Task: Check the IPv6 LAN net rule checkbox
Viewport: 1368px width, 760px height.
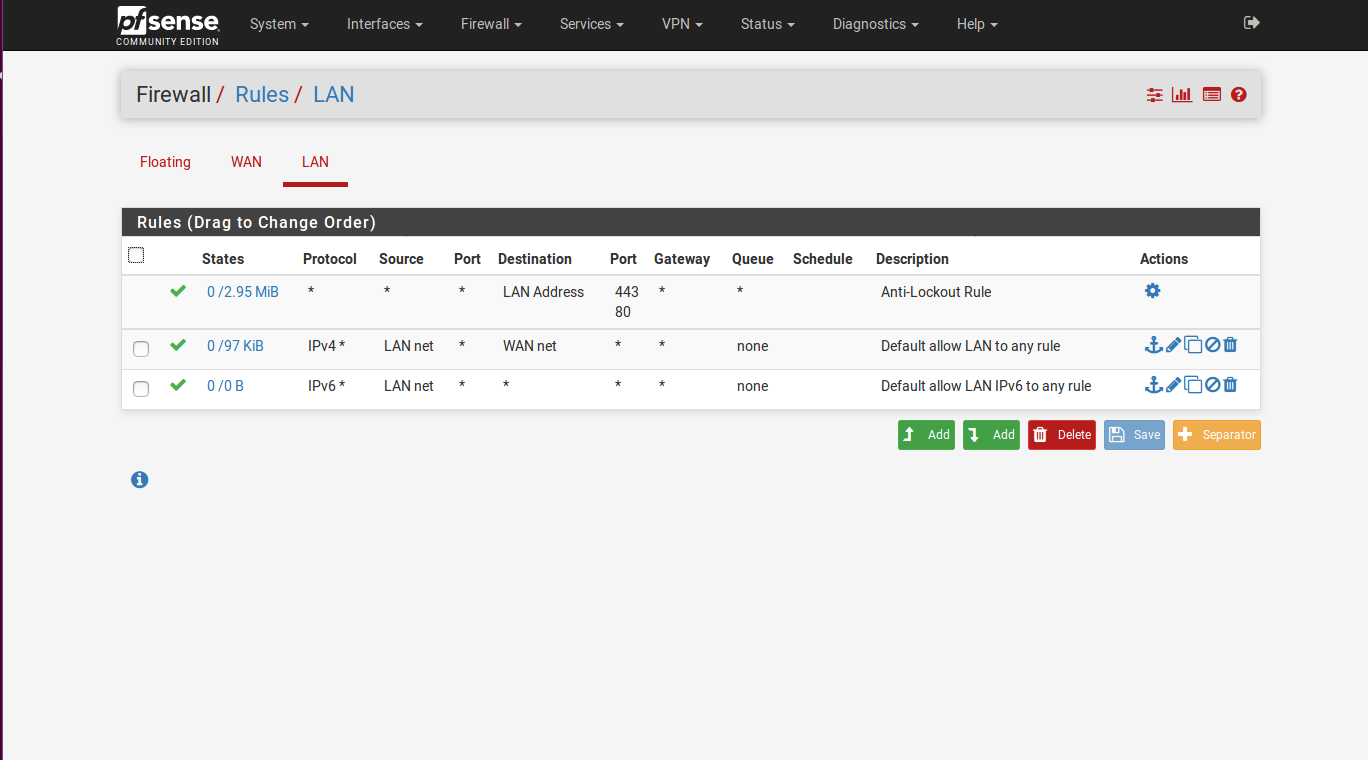Action: (x=141, y=388)
